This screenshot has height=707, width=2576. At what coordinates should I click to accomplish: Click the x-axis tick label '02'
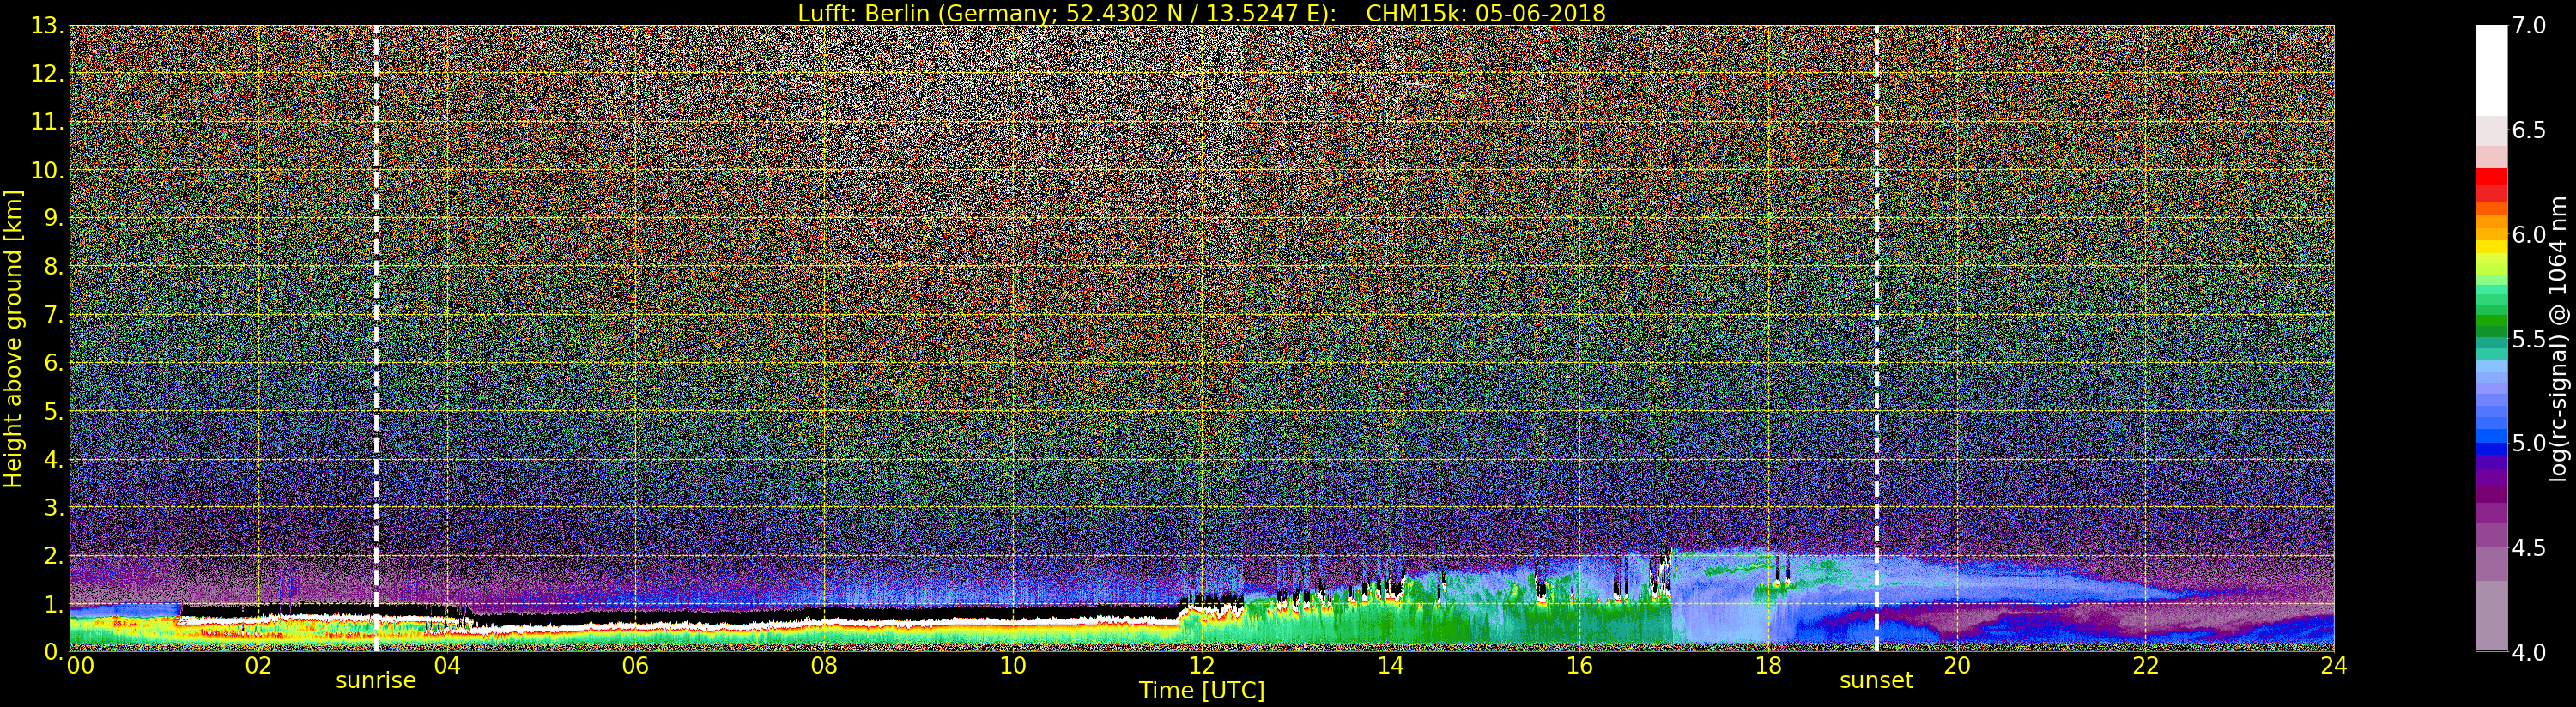[258, 665]
